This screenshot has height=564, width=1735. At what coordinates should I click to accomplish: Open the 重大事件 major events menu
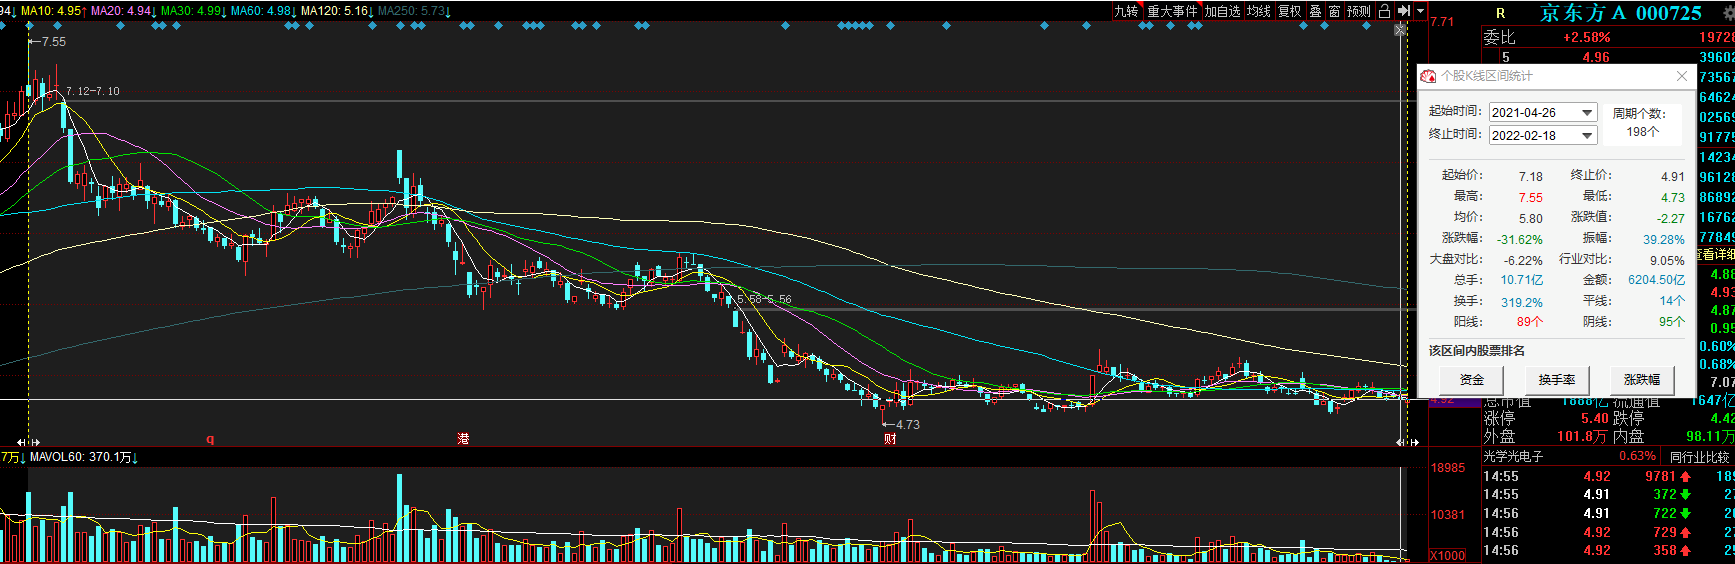tap(1172, 11)
